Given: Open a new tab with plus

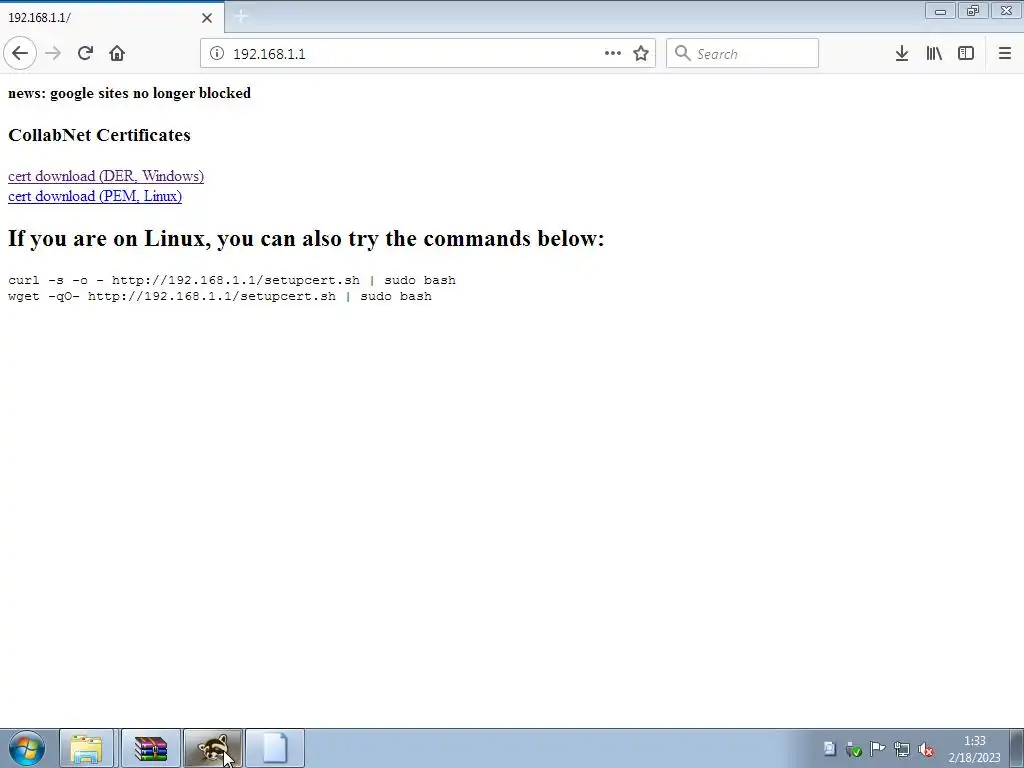Looking at the screenshot, I should (x=240, y=16).
